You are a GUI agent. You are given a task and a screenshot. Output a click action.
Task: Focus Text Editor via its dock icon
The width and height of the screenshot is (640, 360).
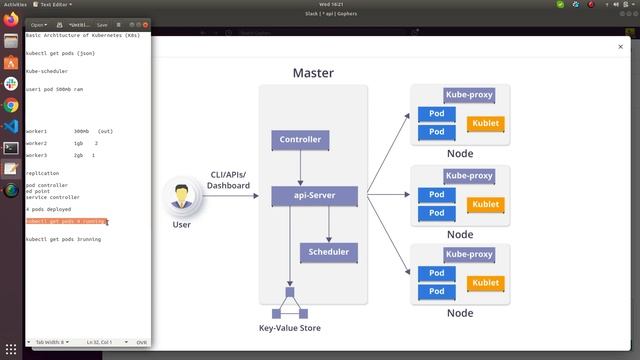click(11, 169)
